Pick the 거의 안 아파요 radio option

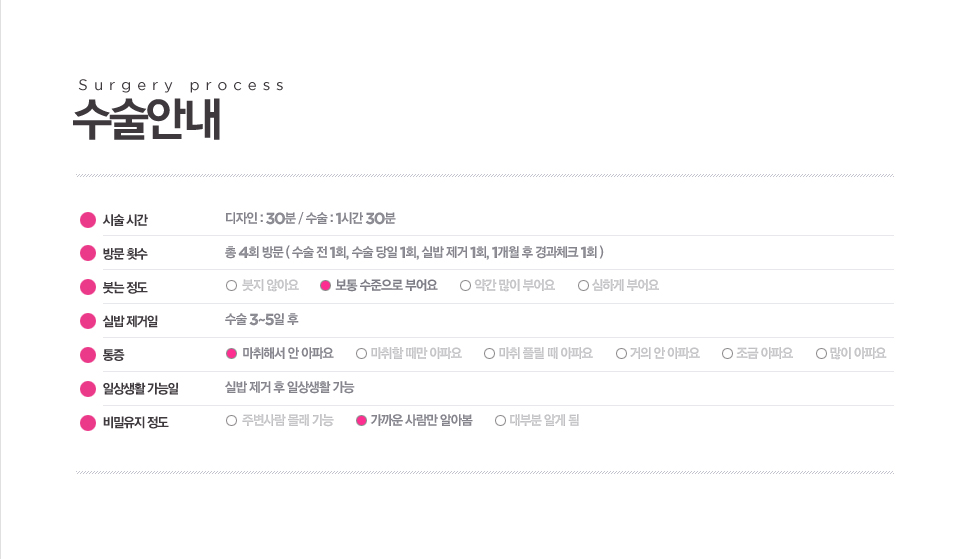click(x=621, y=354)
